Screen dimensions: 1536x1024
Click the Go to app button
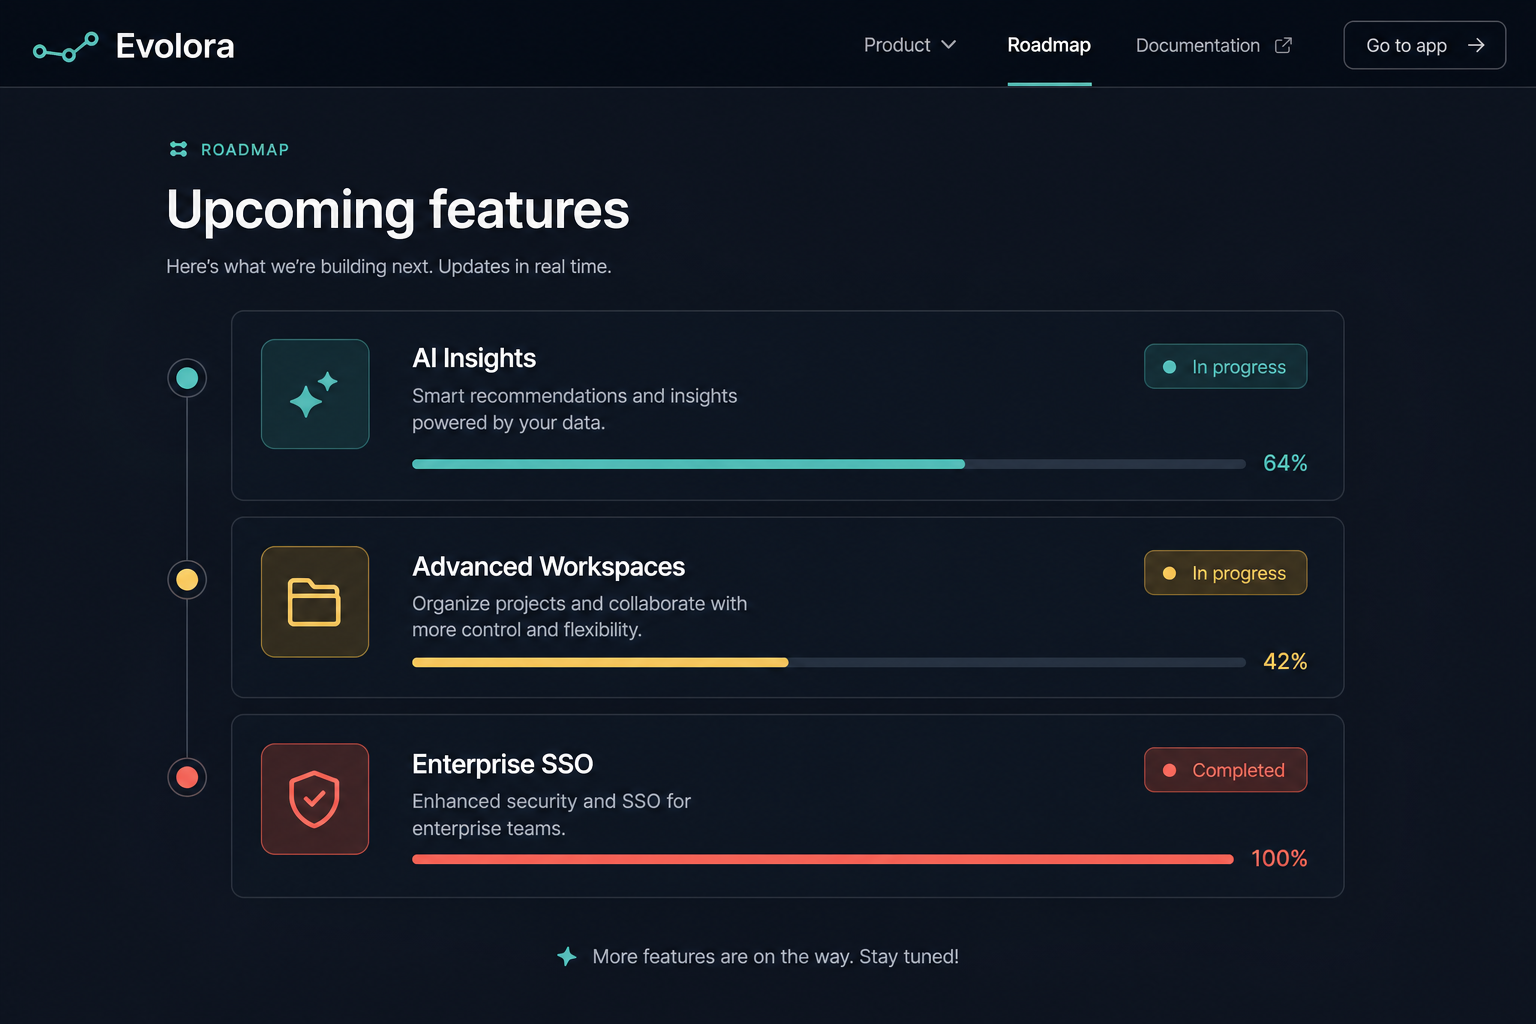pyautogui.click(x=1425, y=45)
